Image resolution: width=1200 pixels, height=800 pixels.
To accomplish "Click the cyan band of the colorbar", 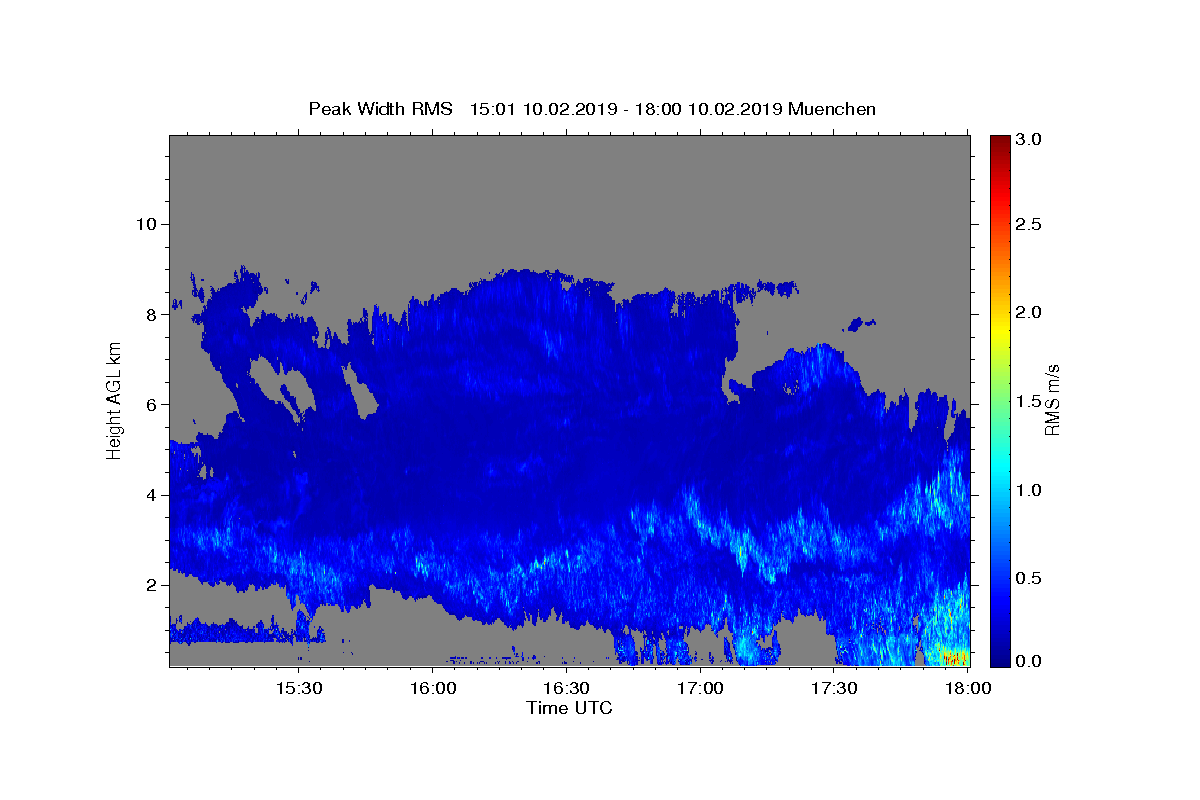I will [999, 468].
